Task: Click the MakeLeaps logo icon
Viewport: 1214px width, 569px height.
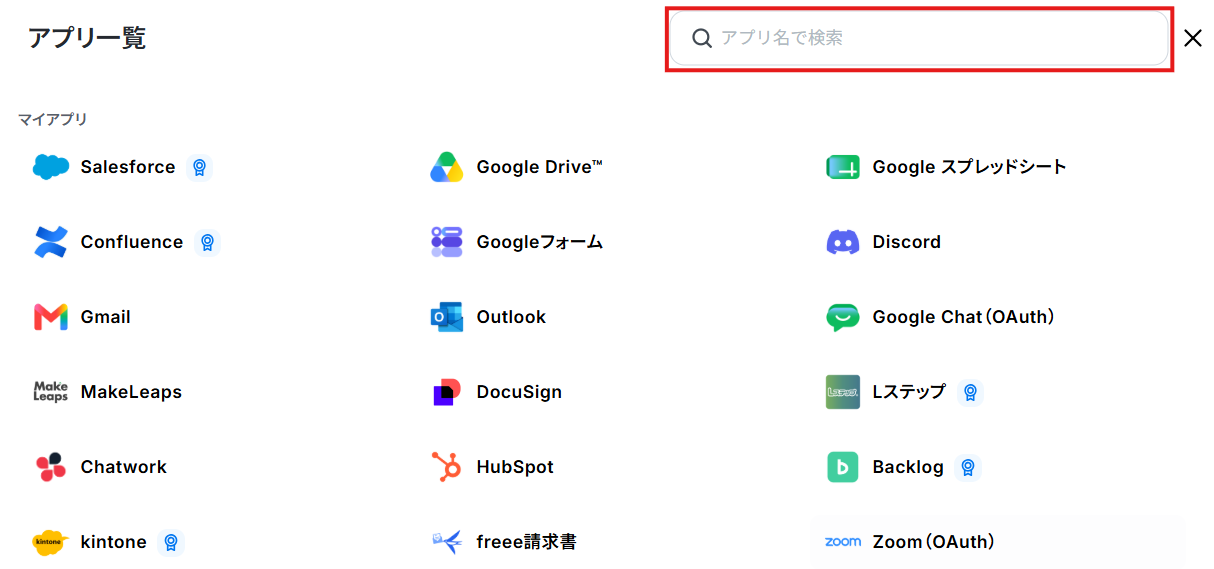Action: coord(50,392)
